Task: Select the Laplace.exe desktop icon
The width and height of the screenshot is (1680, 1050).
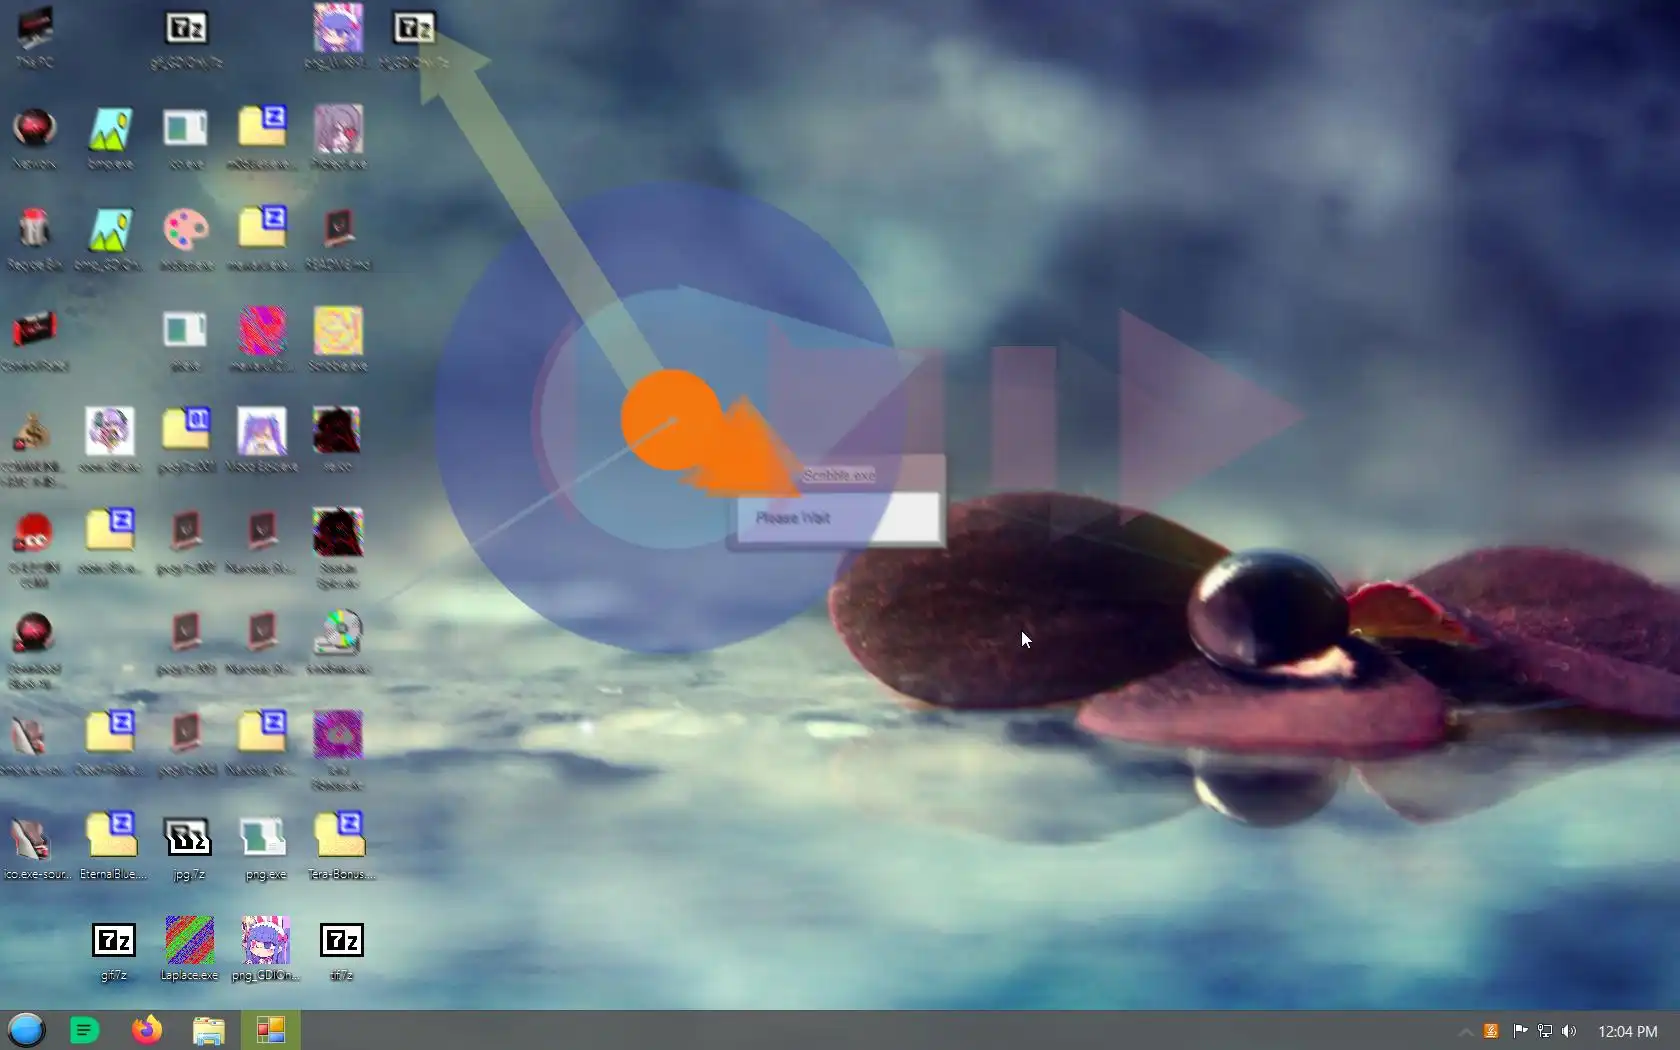Action: (189, 949)
